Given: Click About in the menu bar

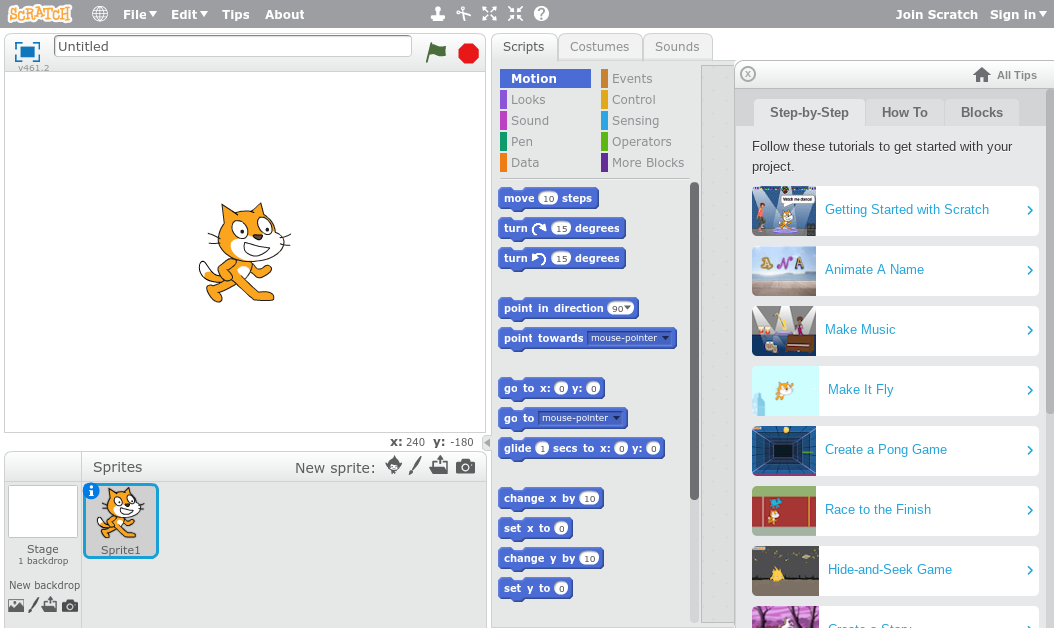Looking at the screenshot, I should [x=284, y=14].
